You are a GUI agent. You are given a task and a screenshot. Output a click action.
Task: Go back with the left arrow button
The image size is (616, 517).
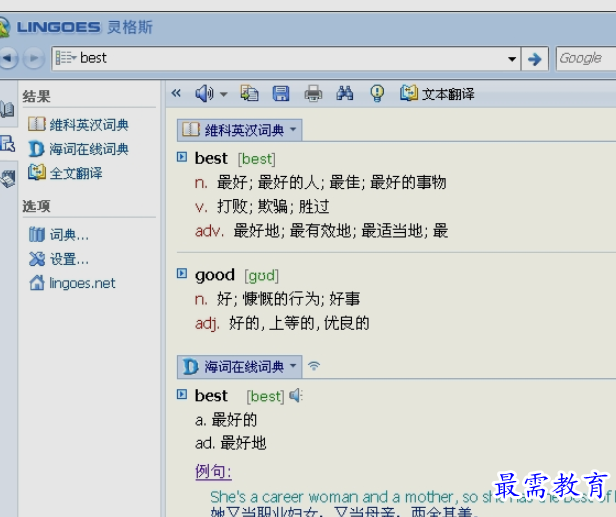[x=8, y=59]
